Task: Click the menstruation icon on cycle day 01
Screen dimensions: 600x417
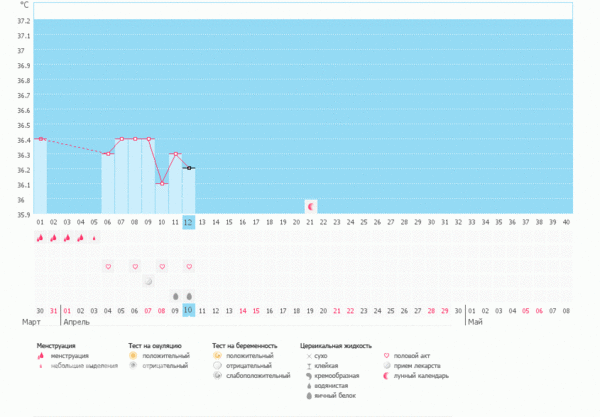Action: 40,238
